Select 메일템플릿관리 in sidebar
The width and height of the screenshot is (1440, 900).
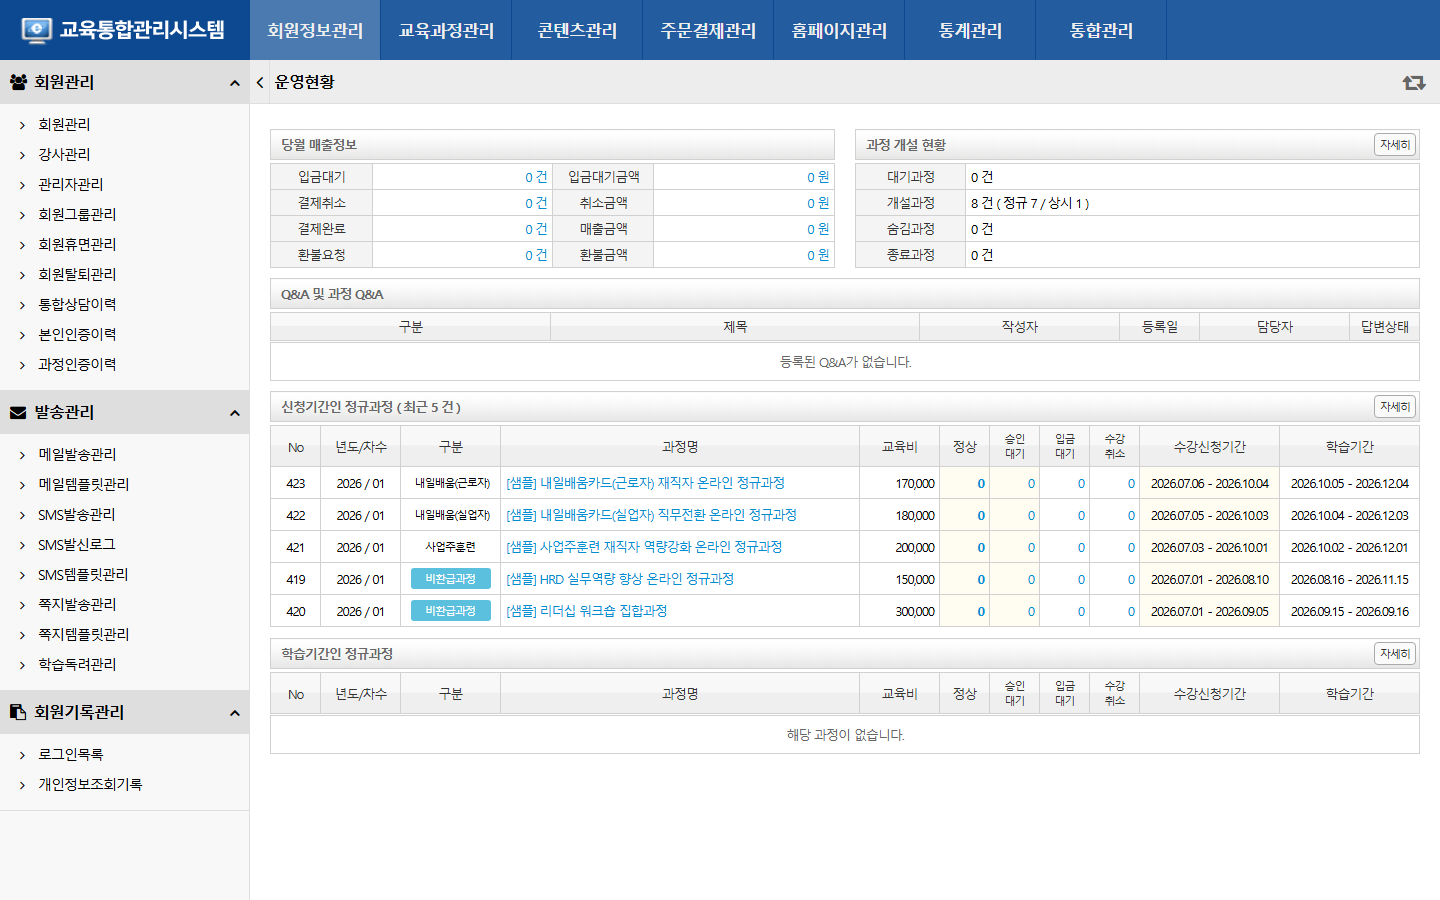[x=84, y=484]
